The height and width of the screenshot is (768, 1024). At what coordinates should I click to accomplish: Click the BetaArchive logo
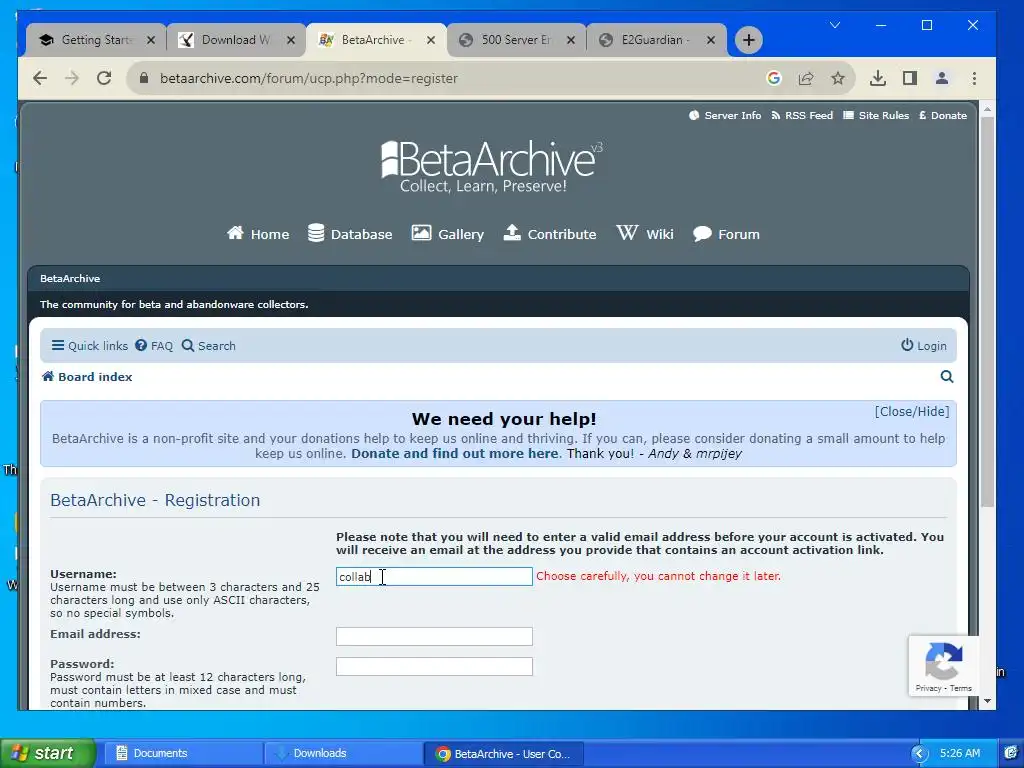tap(491, 166)
